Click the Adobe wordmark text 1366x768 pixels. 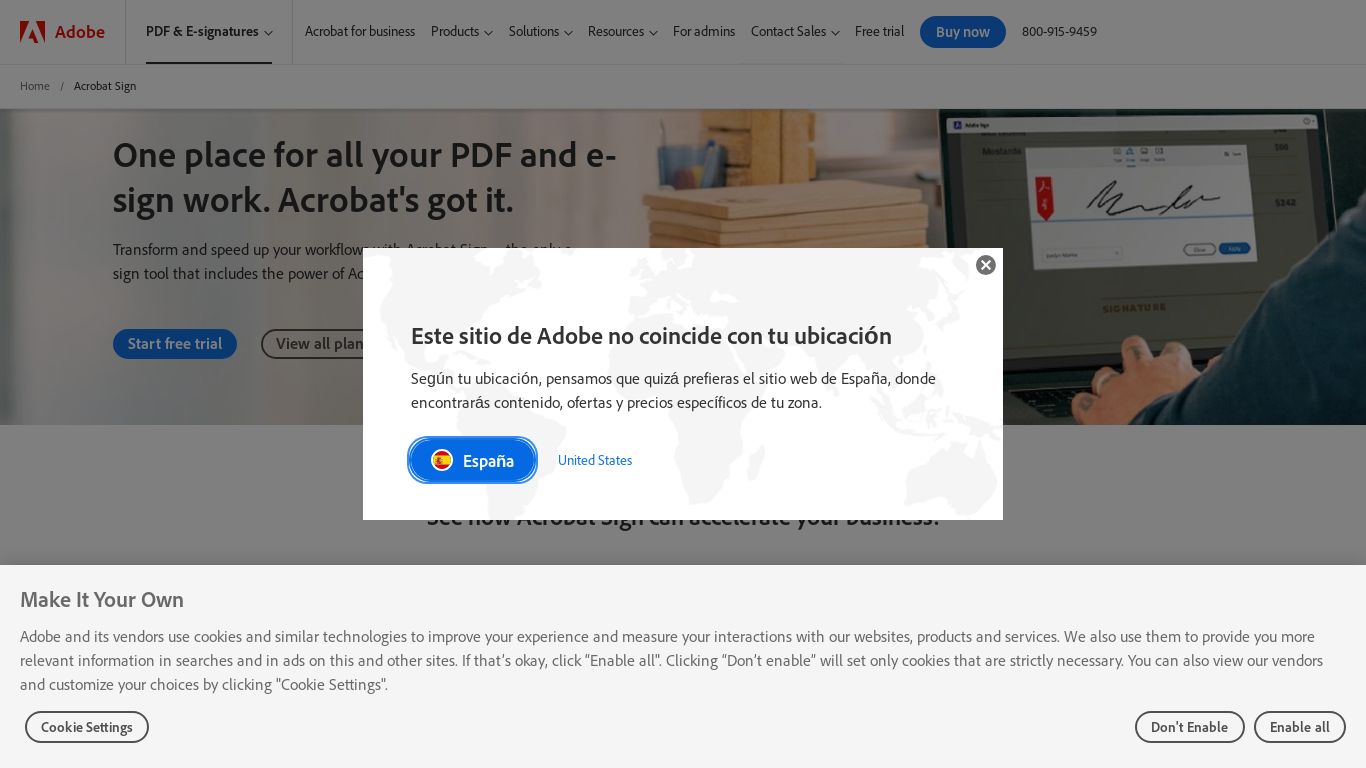pyautogui.click(x=80, y=32)
